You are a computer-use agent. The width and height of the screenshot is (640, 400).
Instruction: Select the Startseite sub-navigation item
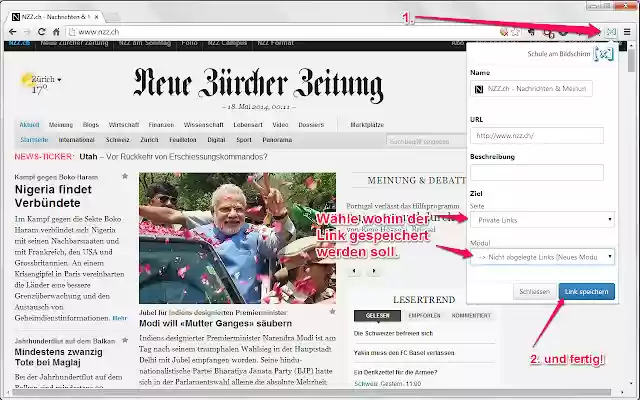click(x=34, y=140)
